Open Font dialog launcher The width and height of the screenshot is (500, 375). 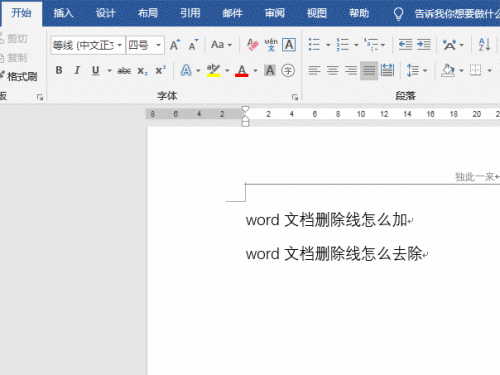[x=295, y=97]
